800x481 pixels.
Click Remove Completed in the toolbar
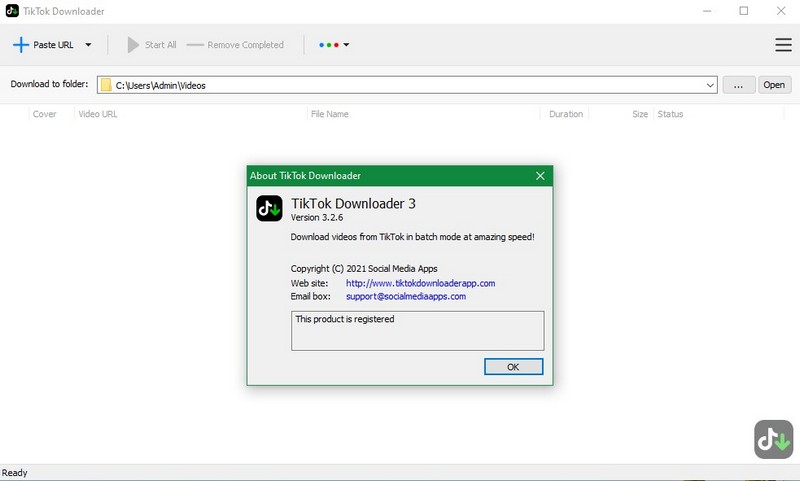pyautogui.click(x=235, y=45)
